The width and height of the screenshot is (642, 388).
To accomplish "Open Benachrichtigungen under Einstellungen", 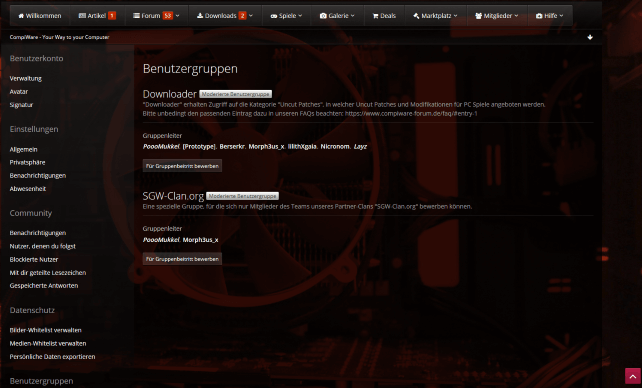I will coord(38,176).
